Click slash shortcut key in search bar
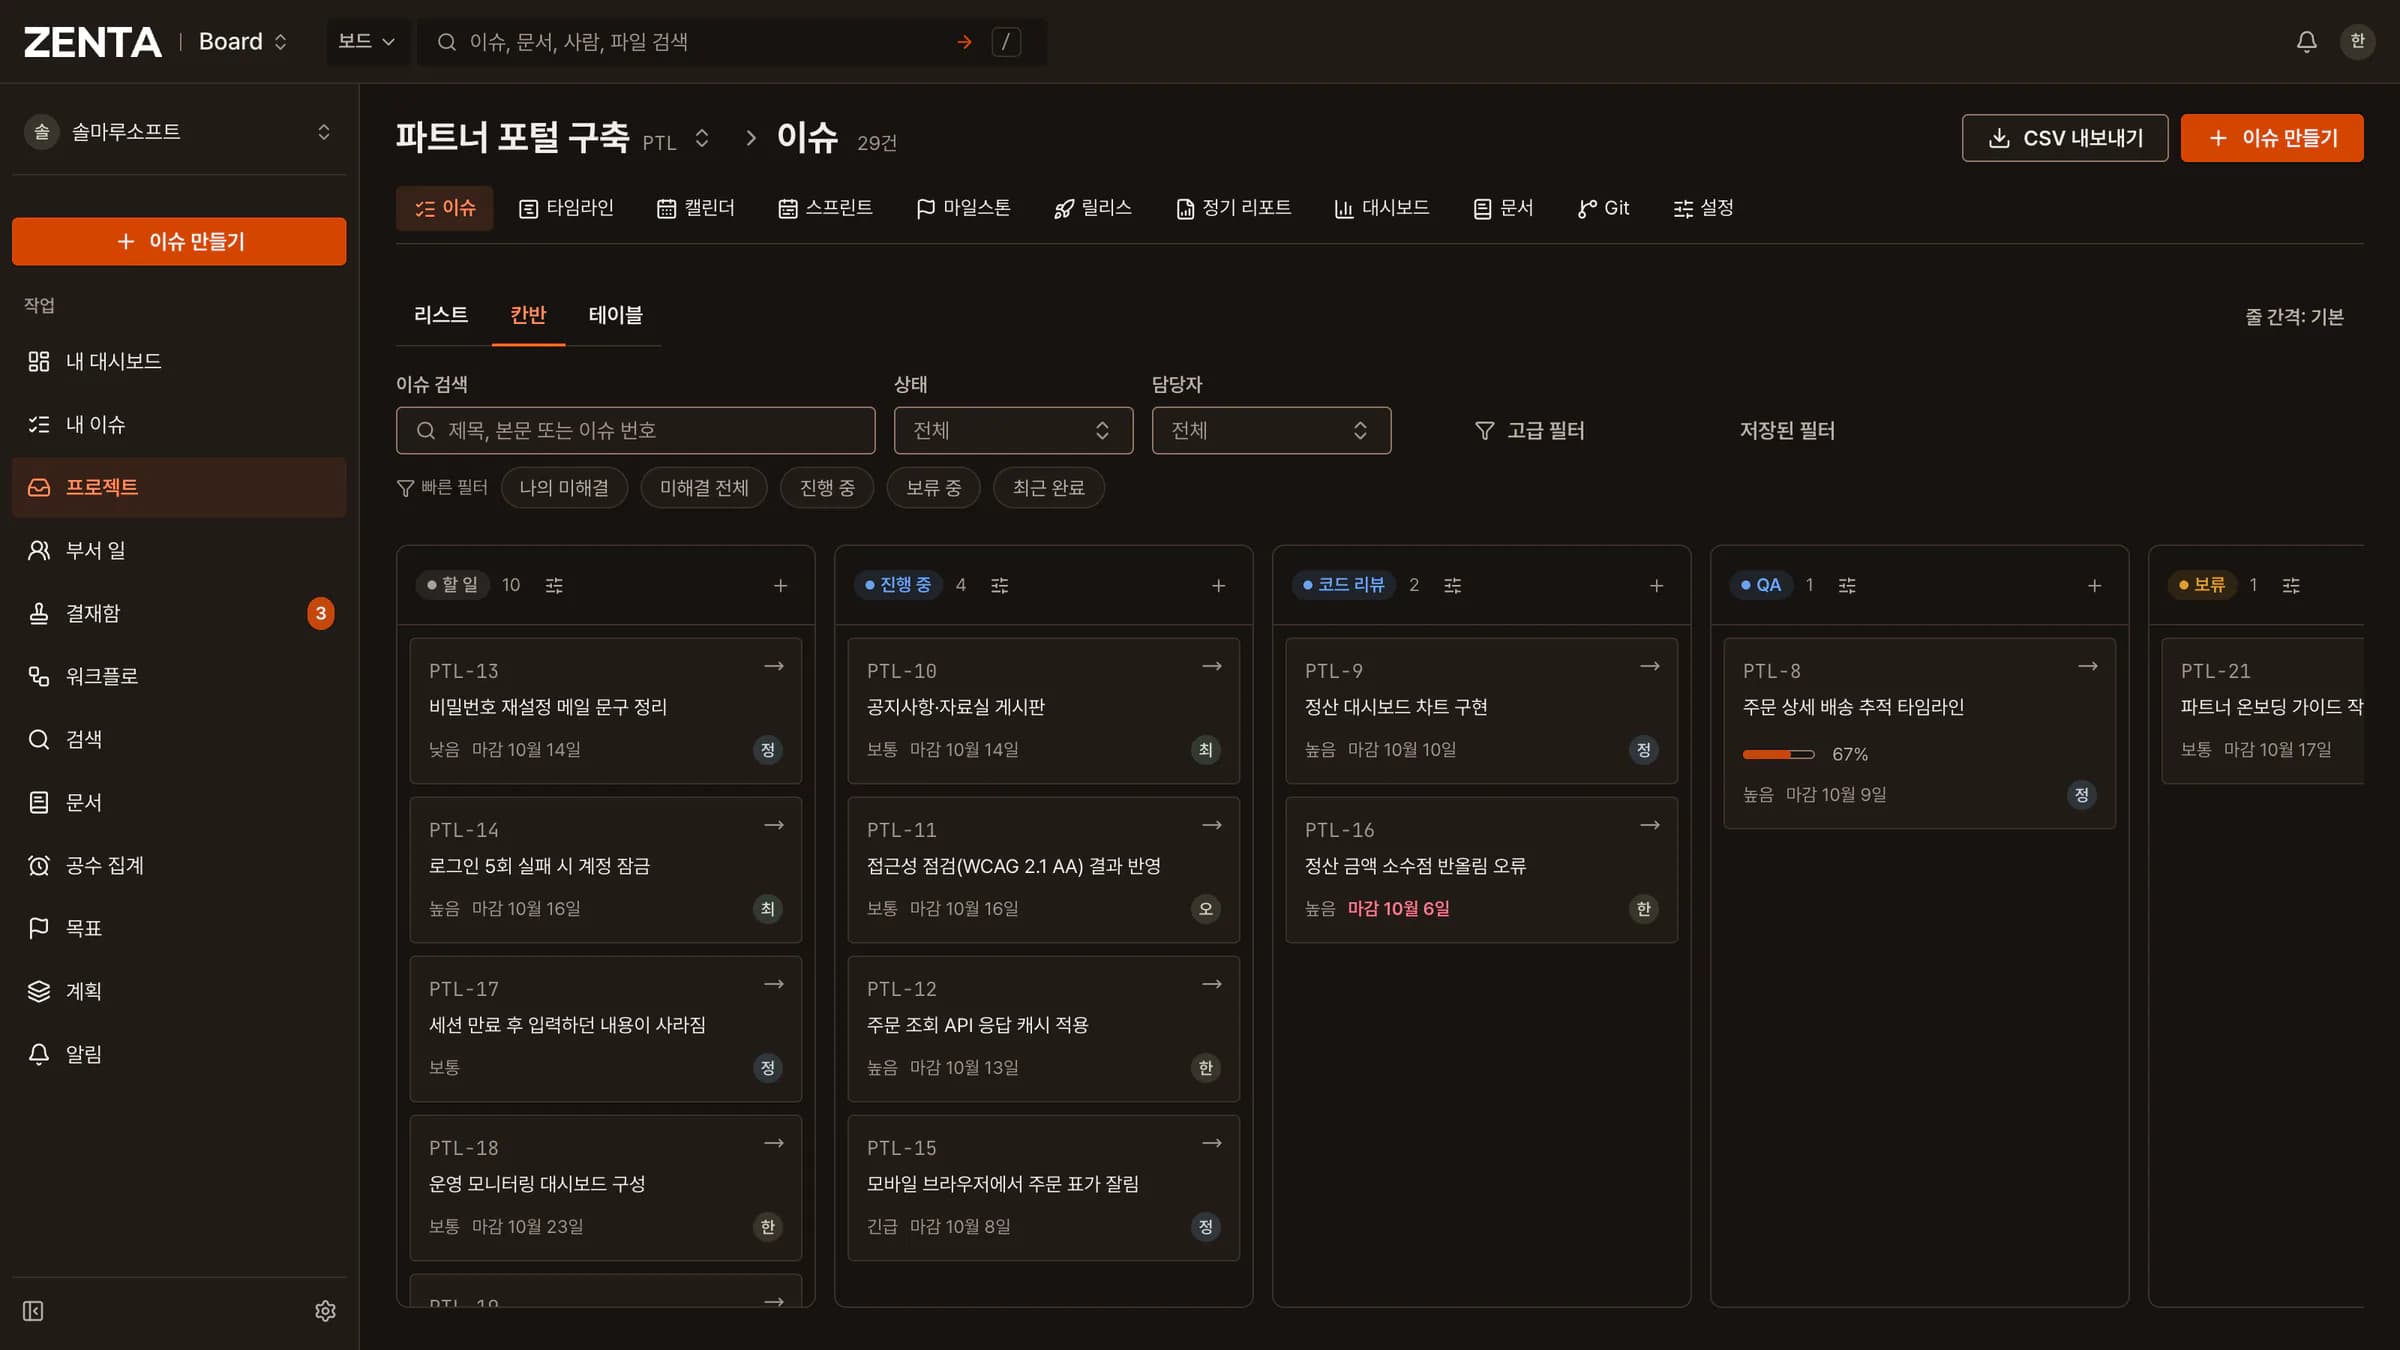The height and width of the screenshot is (1350, 2400). [1006, 42]
